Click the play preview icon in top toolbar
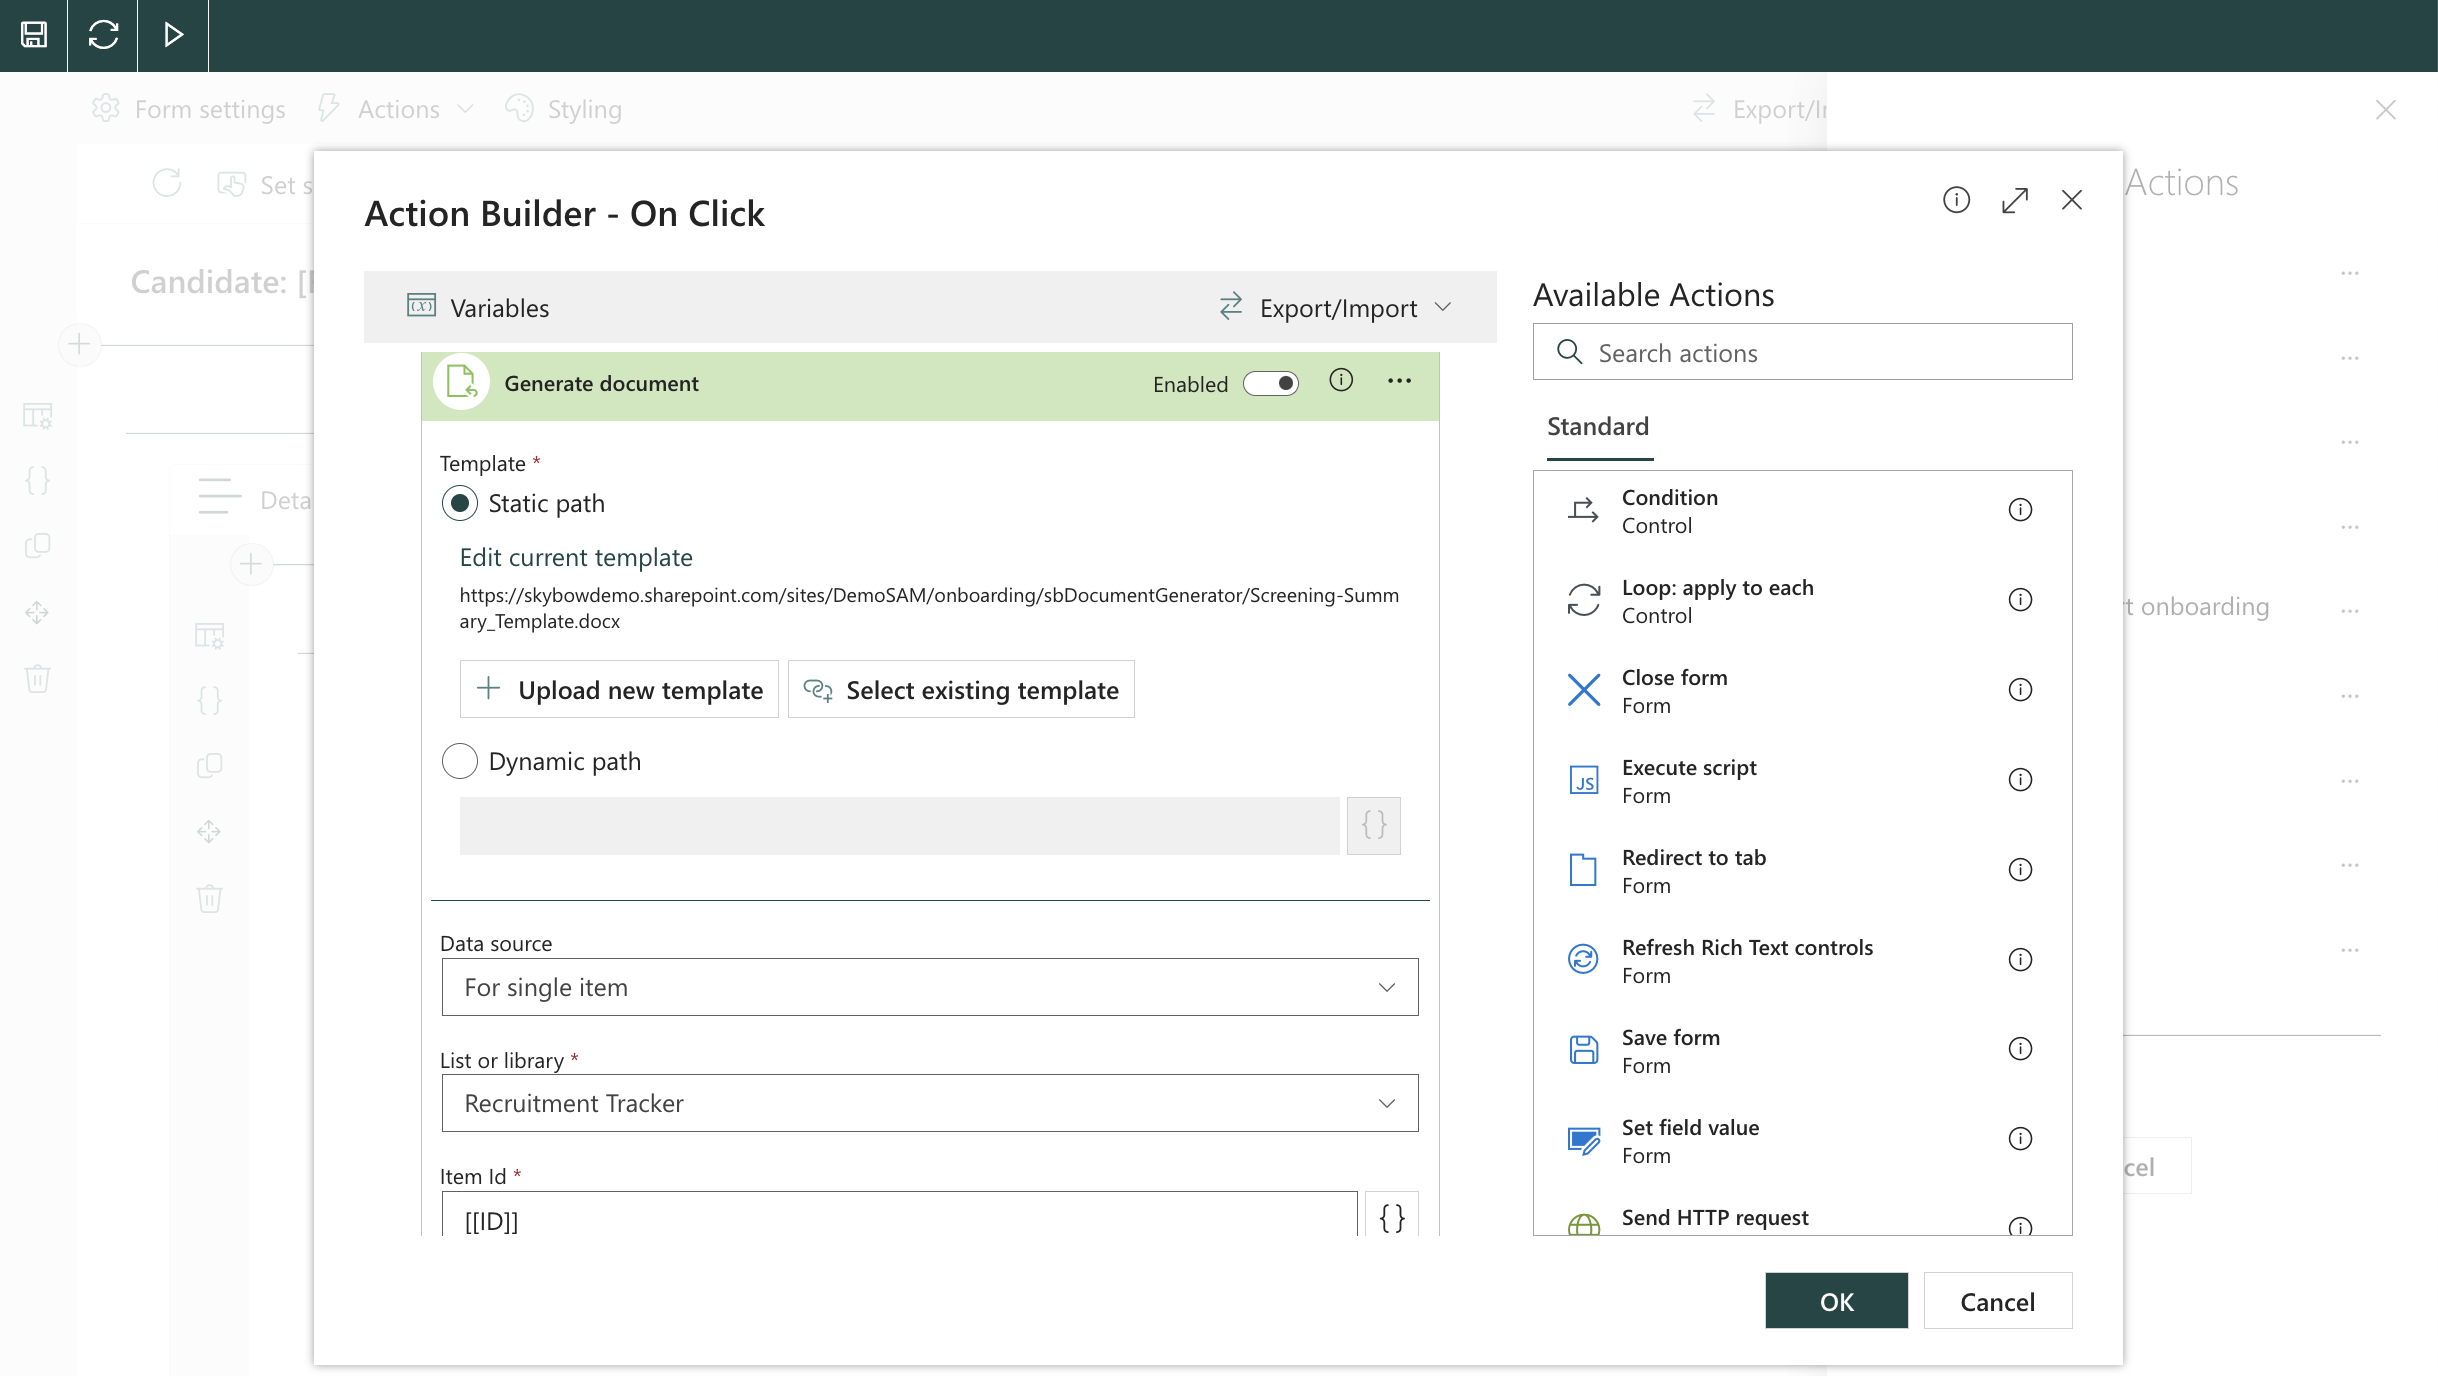Screen dimensions: 2438x1376 [173, 35]
